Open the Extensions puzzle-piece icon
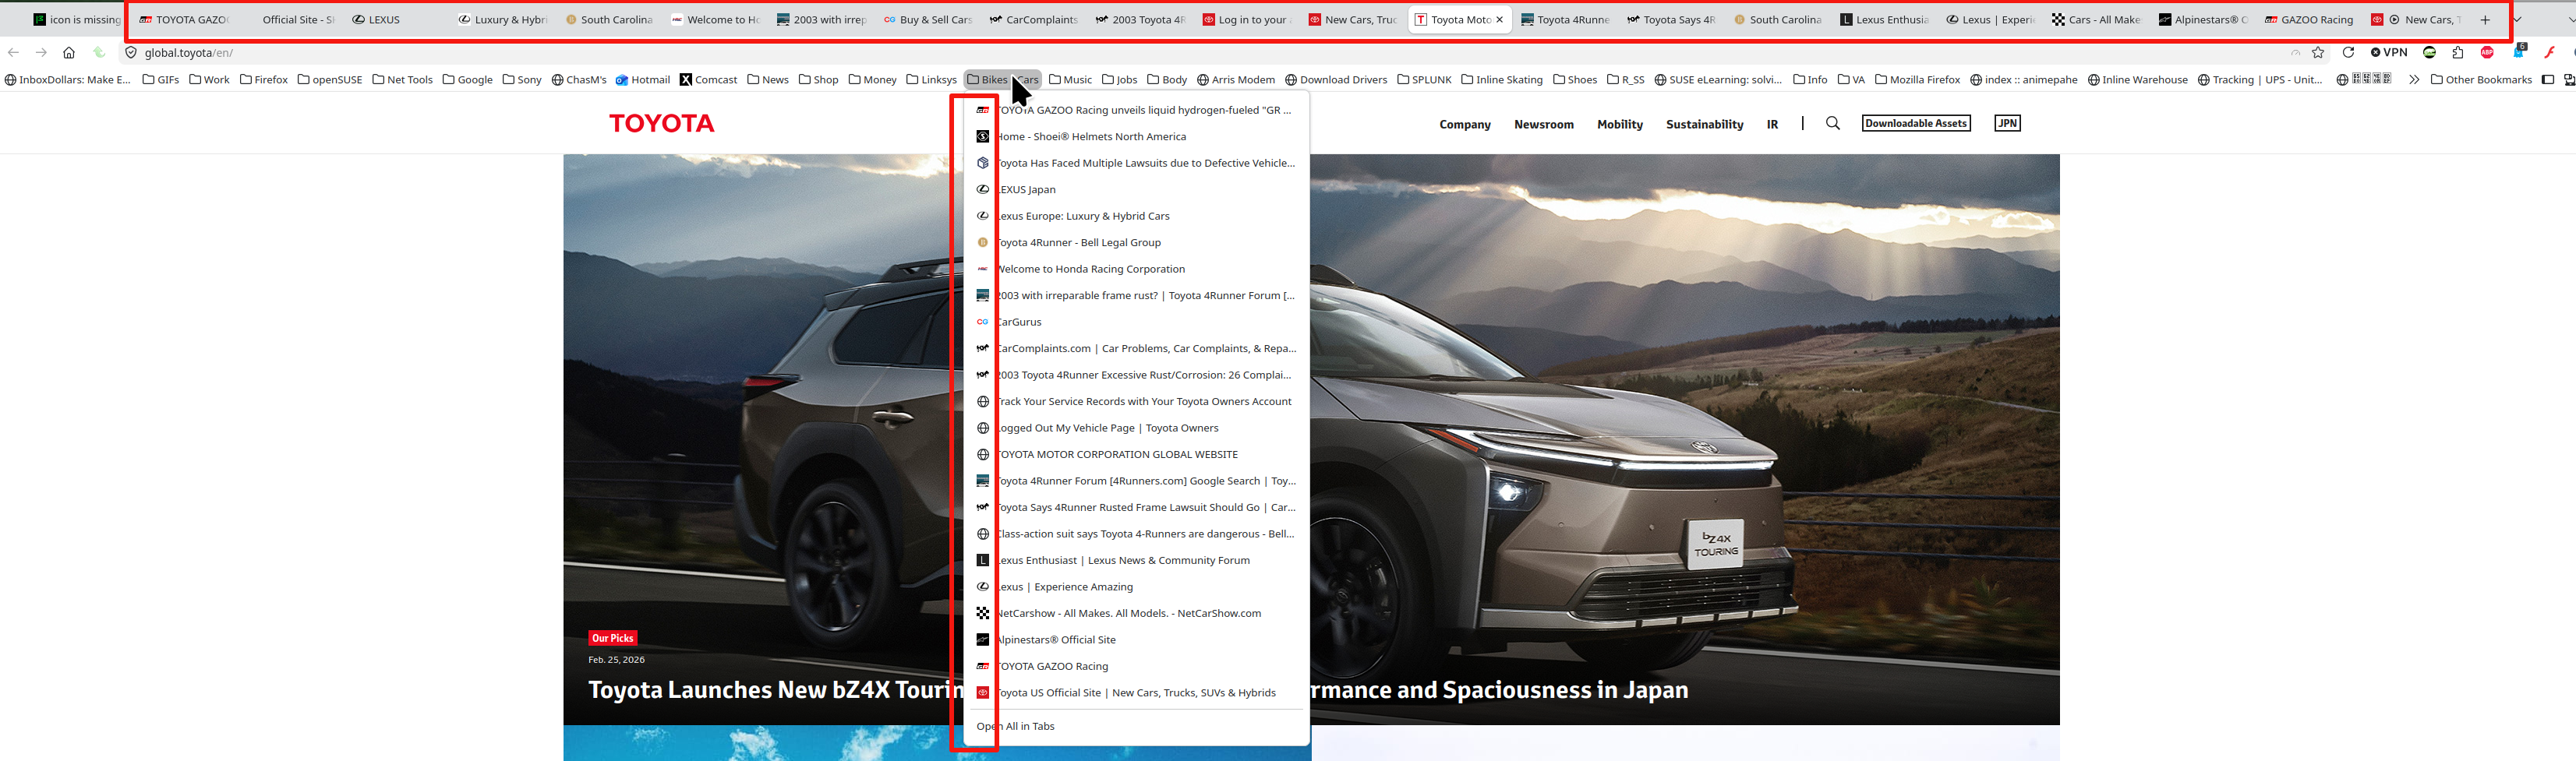The image size is (2576, 761). click(x=2458, y=53)
